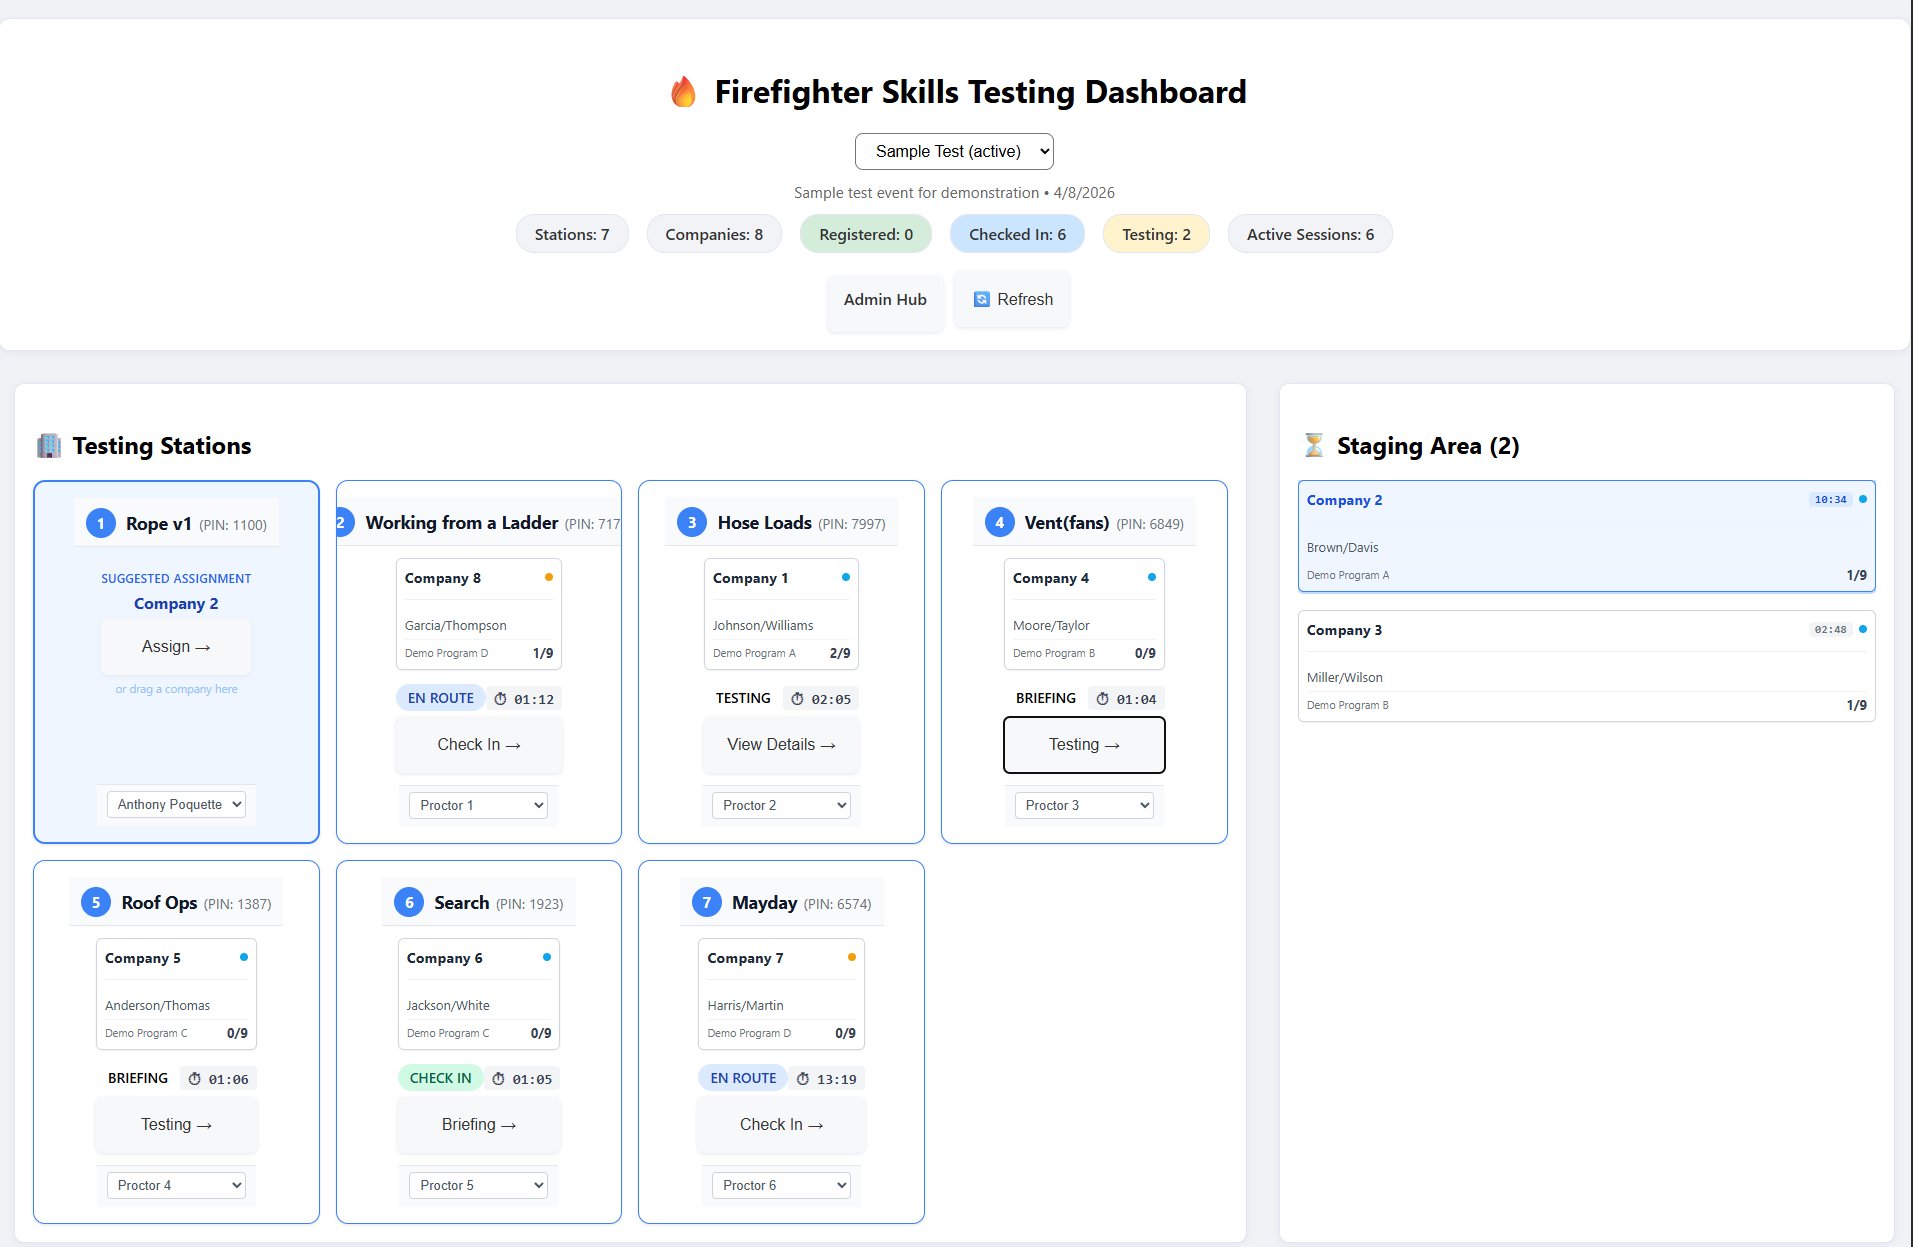Click the refresh icon next to Refresh label
This screenshot has width=1913, height=1247.
(982, 299)
